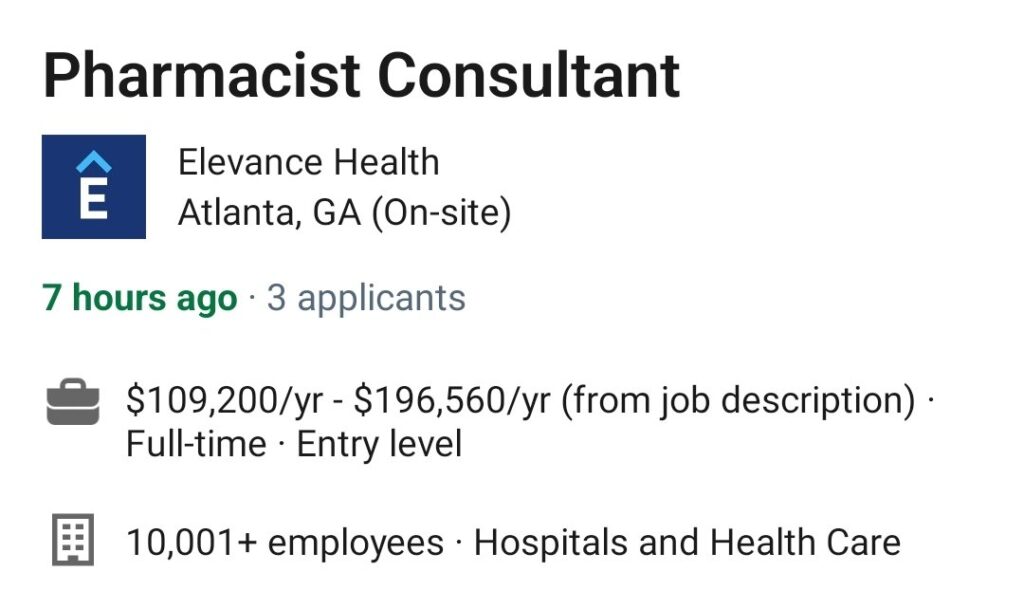Click the briefcase salary icon
Viewport: 1024px width, 590px height.
73,402
